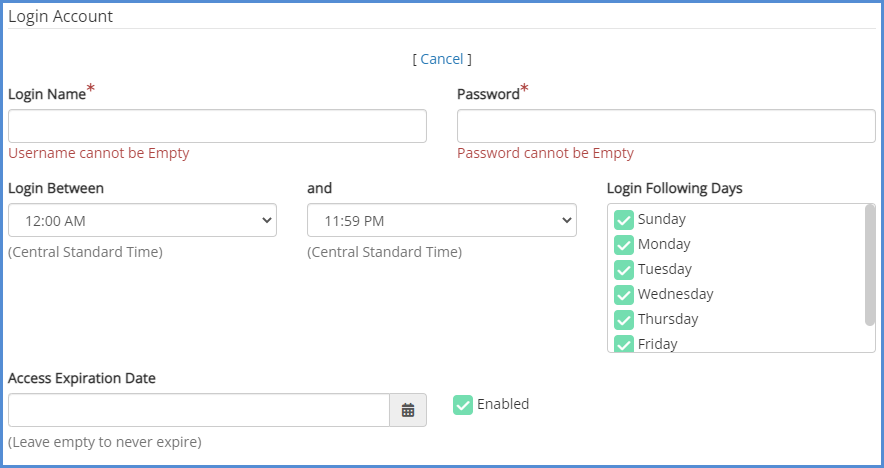Untick the Wednesday checkbox
This screenshot has height=468, width=884.
pyautogui.click(x=624, y=295)
